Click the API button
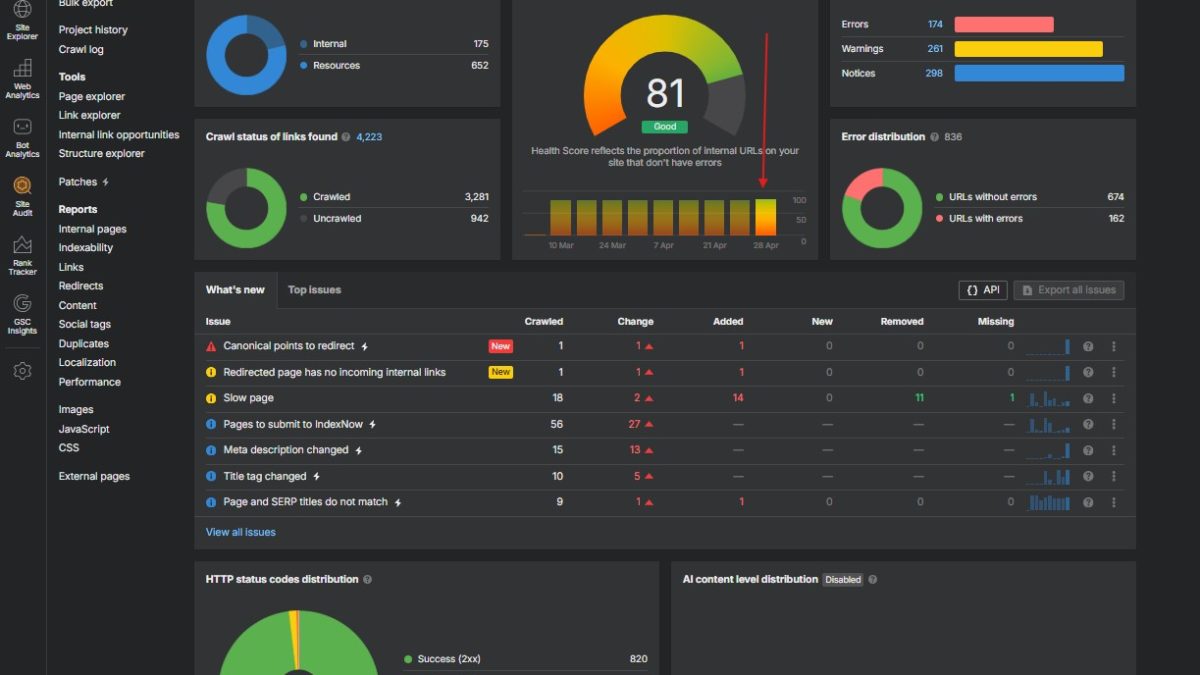This screenshot has width=1200, height=675. (x=983, y=290)
